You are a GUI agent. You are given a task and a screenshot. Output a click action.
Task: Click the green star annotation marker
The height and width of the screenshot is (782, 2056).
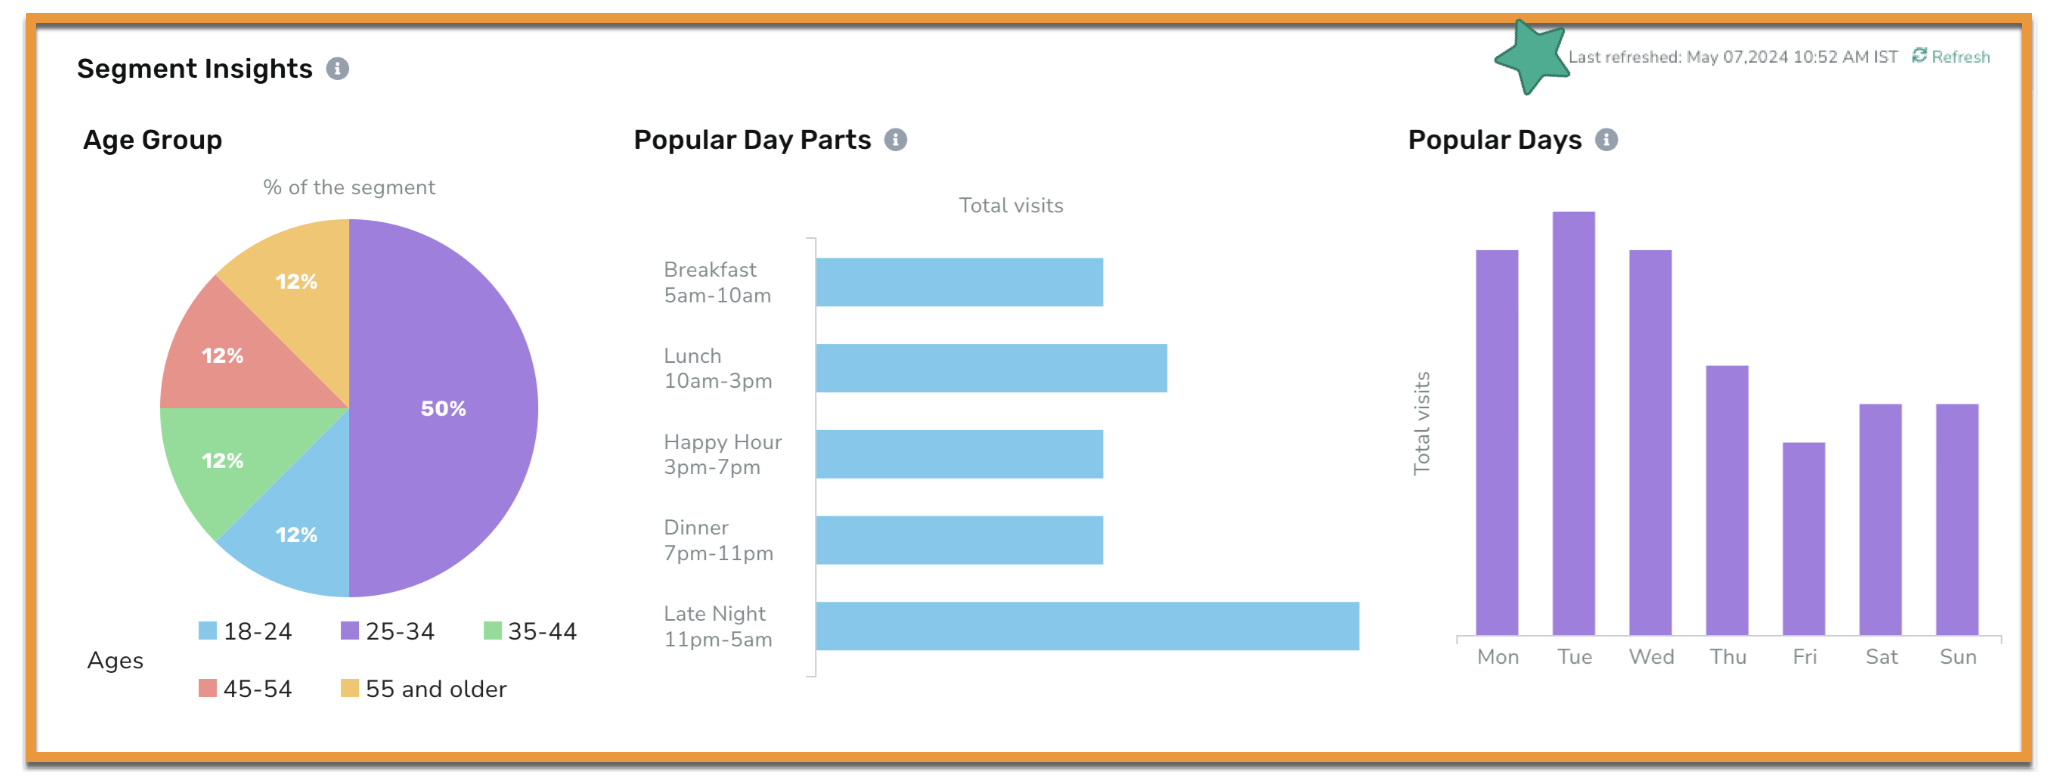[x=1531, y=58]
